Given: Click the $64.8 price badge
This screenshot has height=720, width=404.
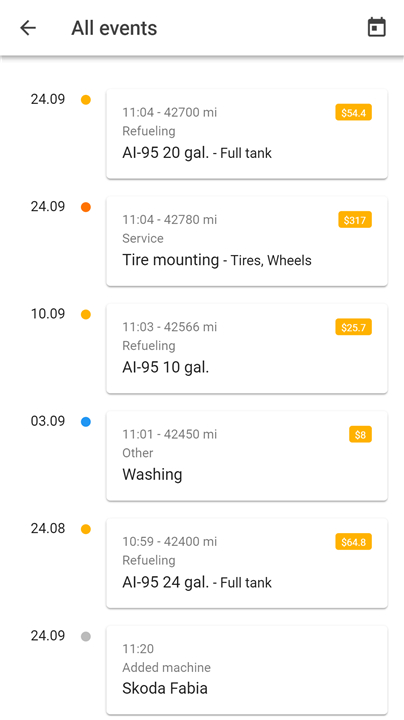Looking at the screenshot, I should point(354,542).
